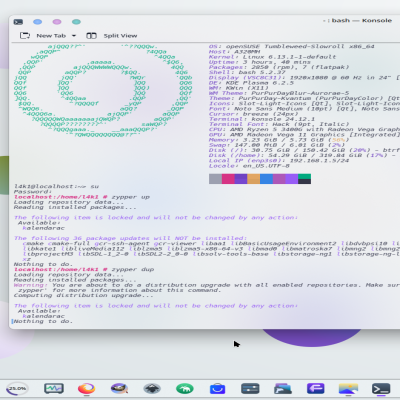This screenshot has height=400, width=400.
Task: Click the 'Terminal Font: Hack (9pt, Italic)' line
Action: [279, 124]
